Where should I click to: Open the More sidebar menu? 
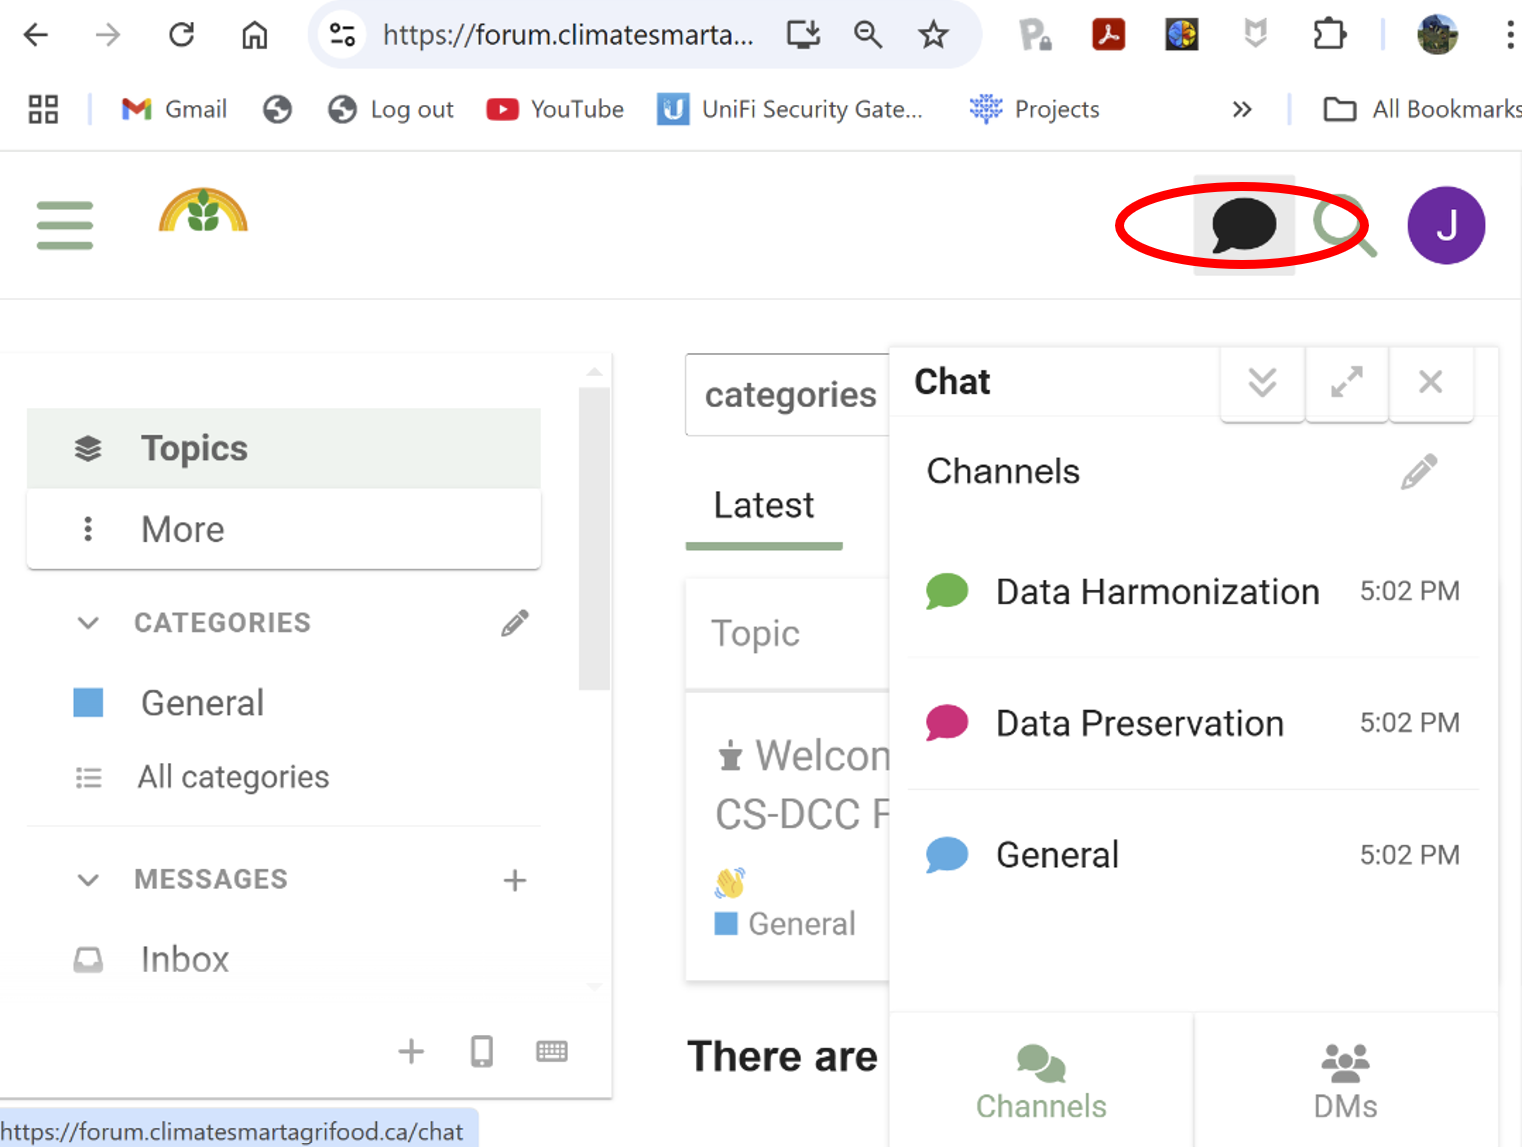point(284,529)
